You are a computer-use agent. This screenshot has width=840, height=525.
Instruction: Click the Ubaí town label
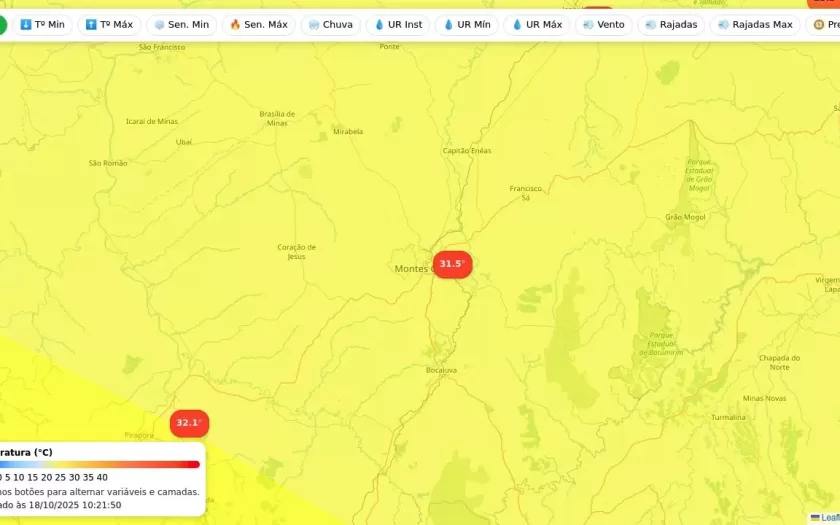[x=184, y=142]
